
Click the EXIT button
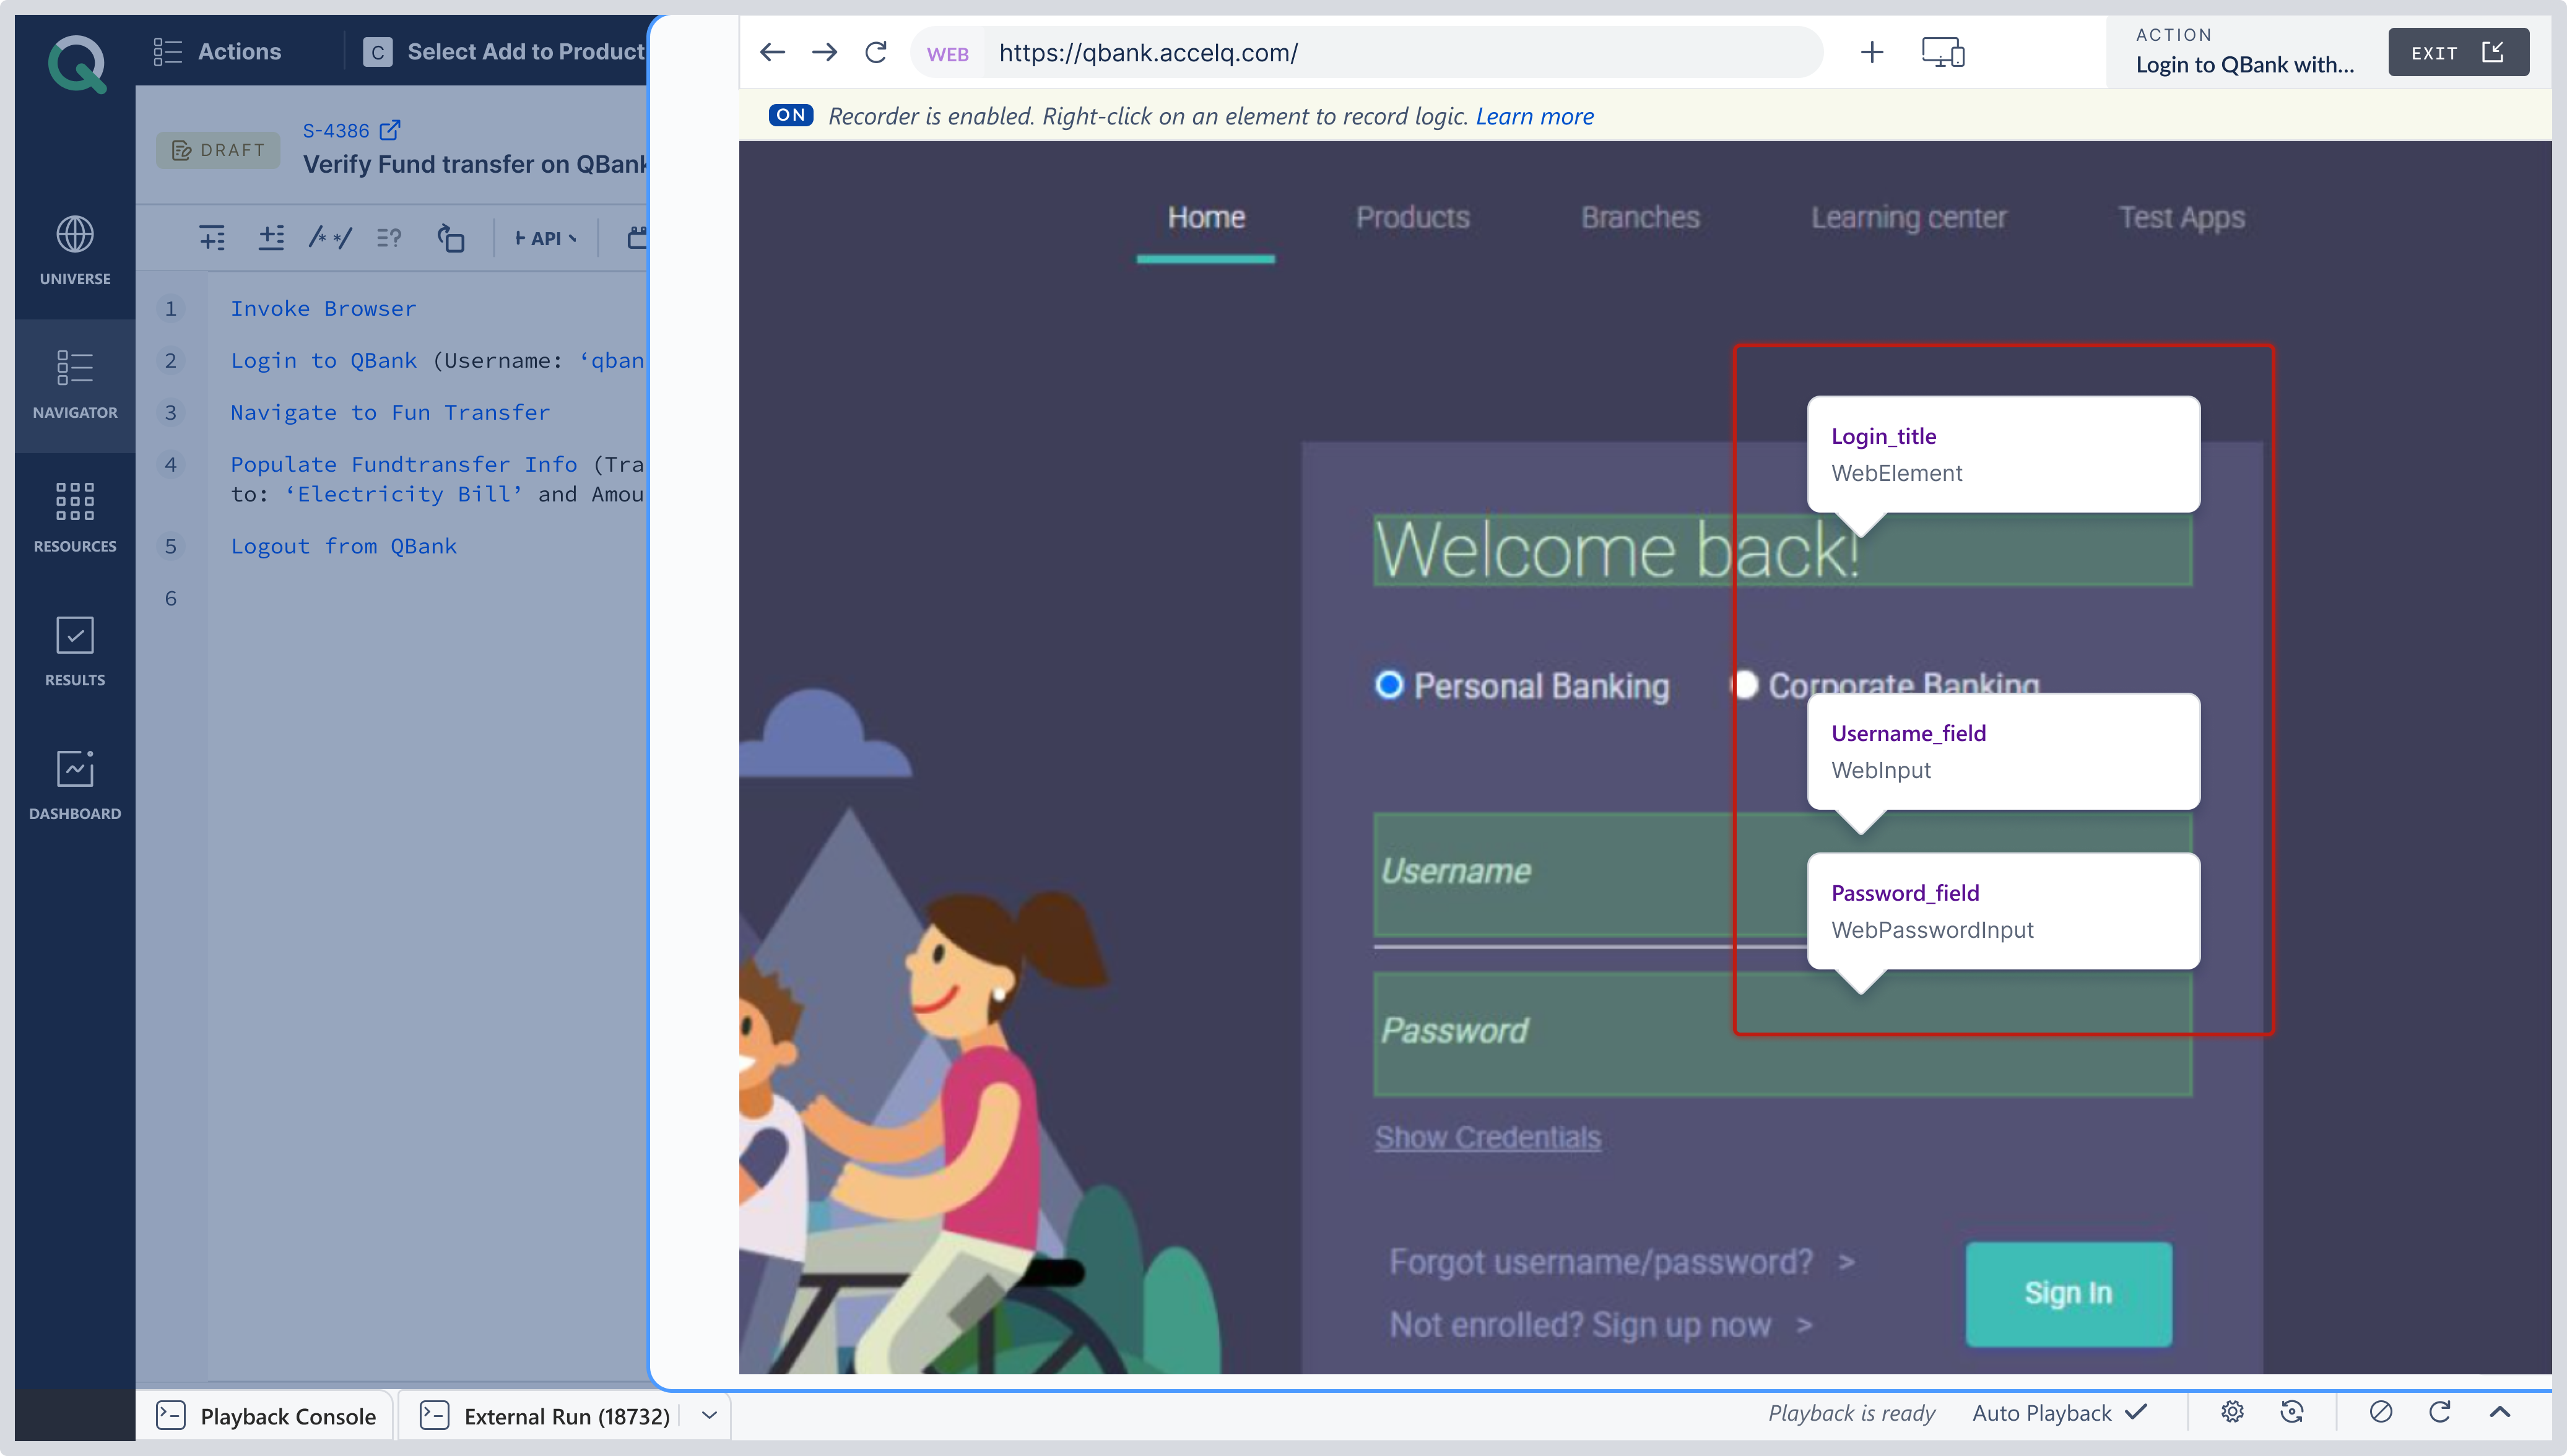click(x=2458, y=52)
